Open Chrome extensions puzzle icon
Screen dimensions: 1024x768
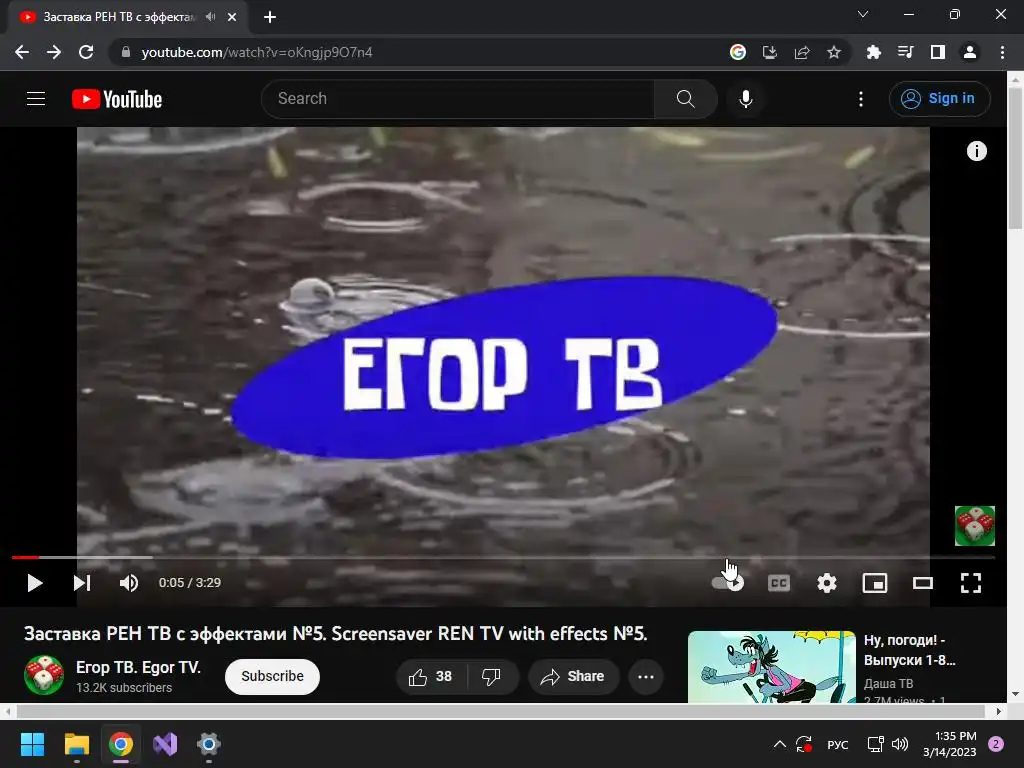click(x=873, y=52)
